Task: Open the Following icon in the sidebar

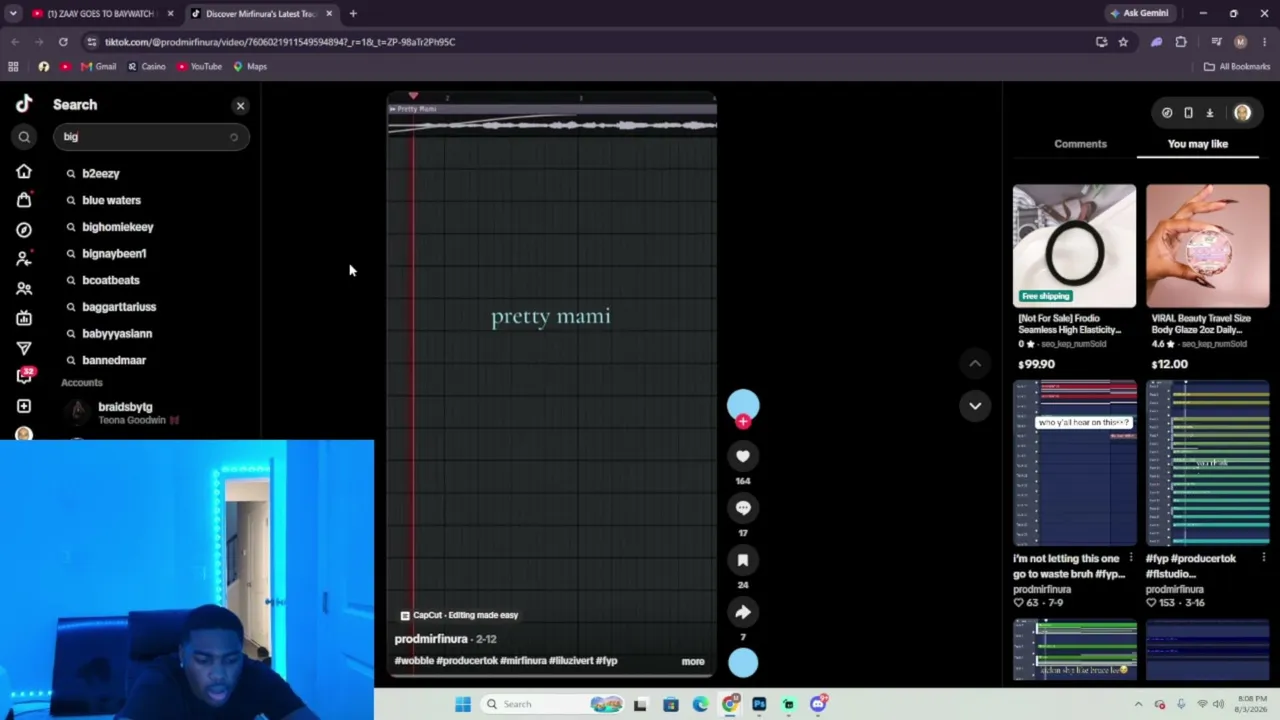Action: [24, 258]
